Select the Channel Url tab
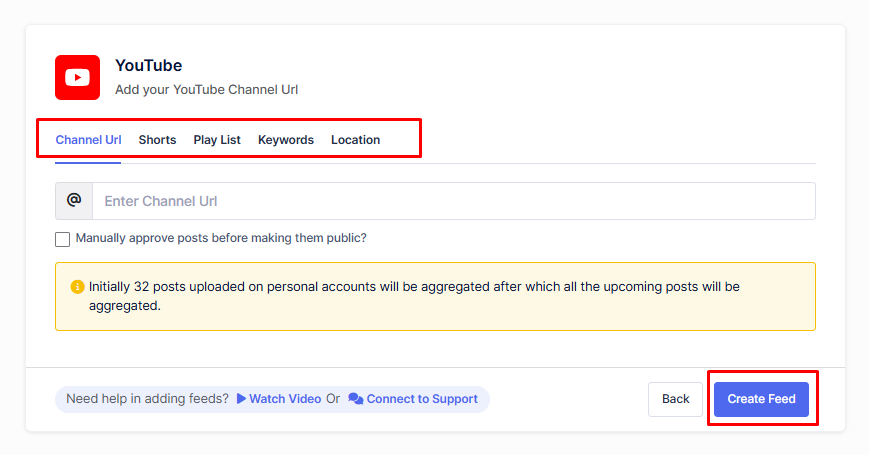869x455 pixels. click(88, 140)
